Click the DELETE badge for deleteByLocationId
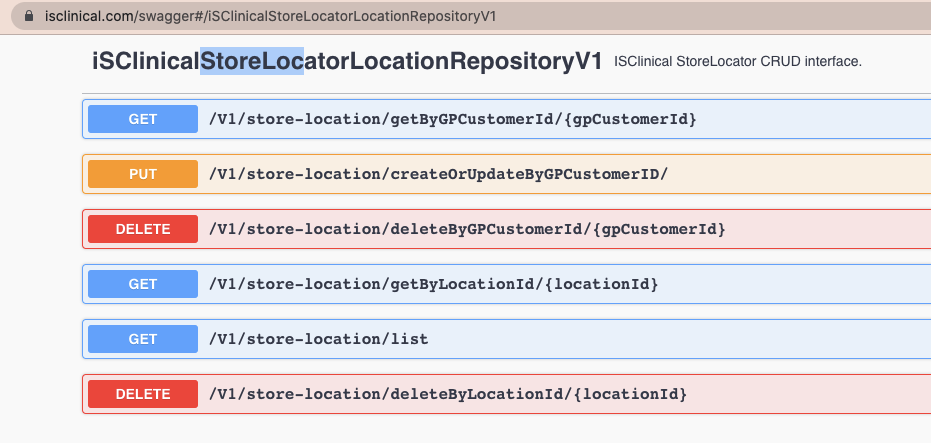The height and width of the screenshot is (443, 931). click(x=142, y=394)
